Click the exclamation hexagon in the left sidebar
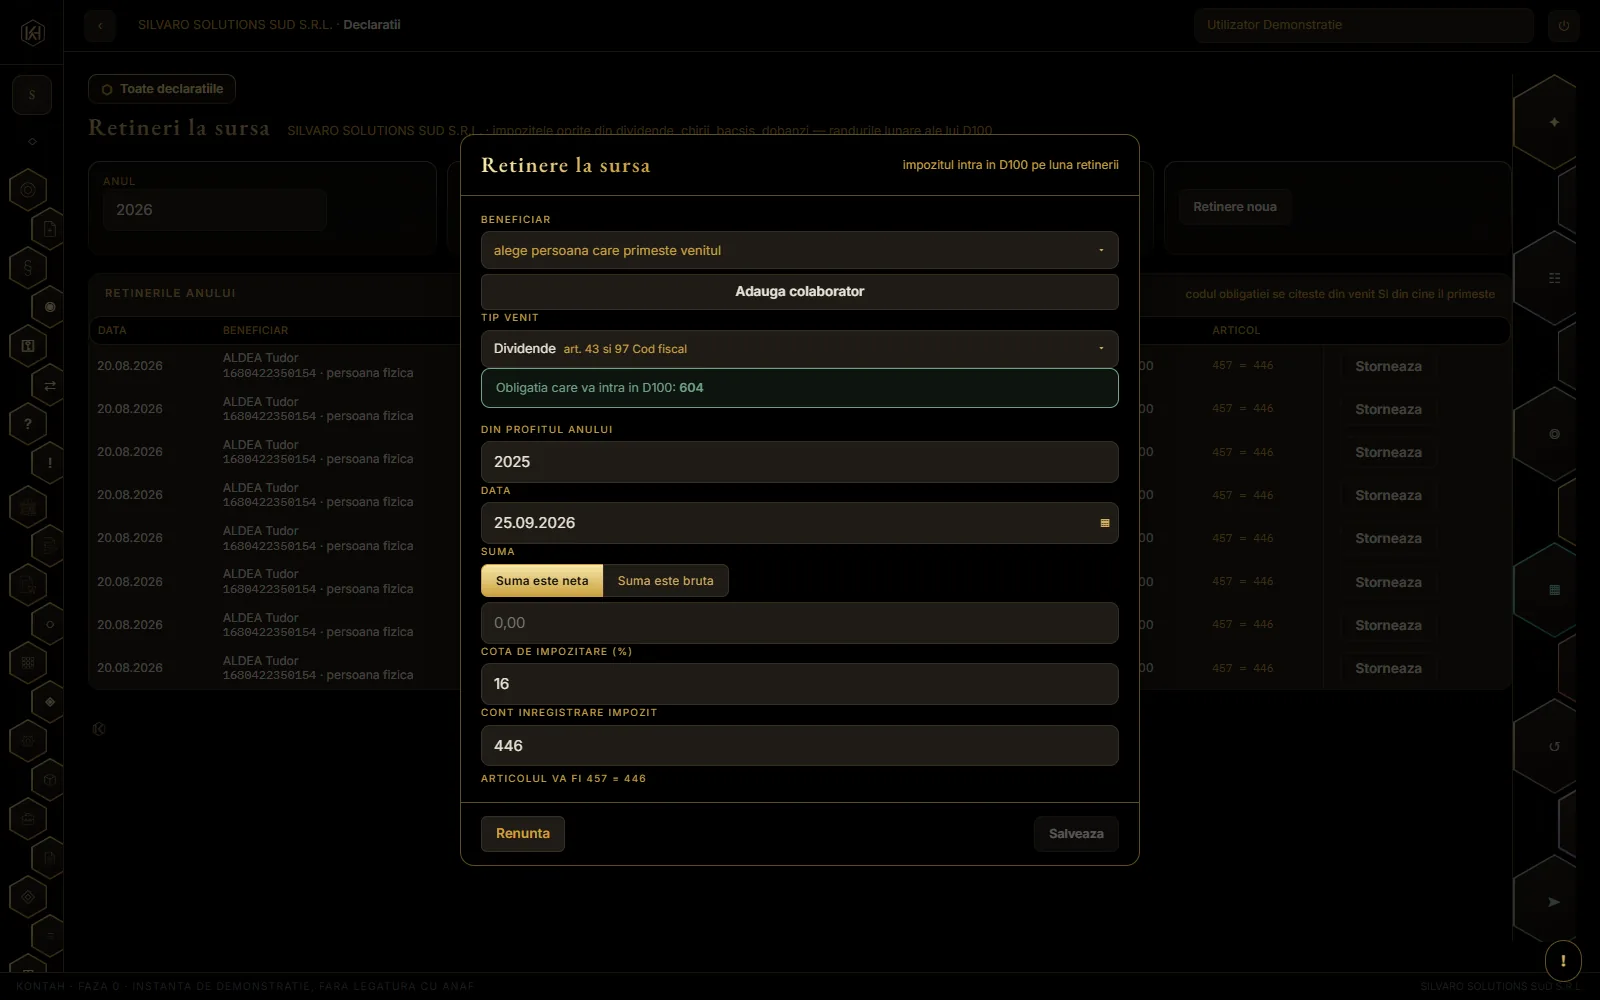This screenshot has width=1600, height=1000. pyautogui.click(x=50, y=463)
